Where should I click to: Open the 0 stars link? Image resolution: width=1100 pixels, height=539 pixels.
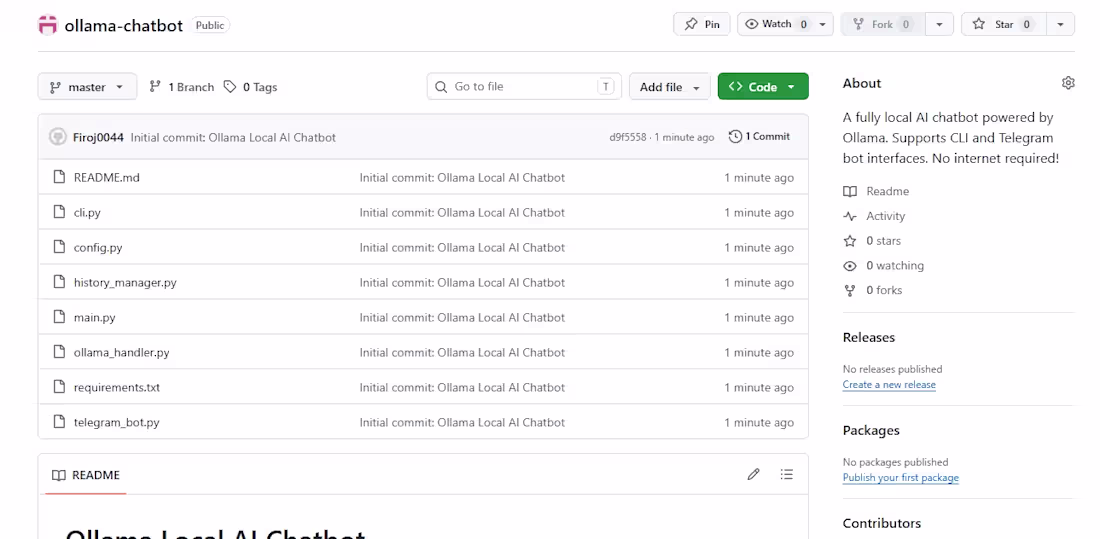tap(883, 241)
